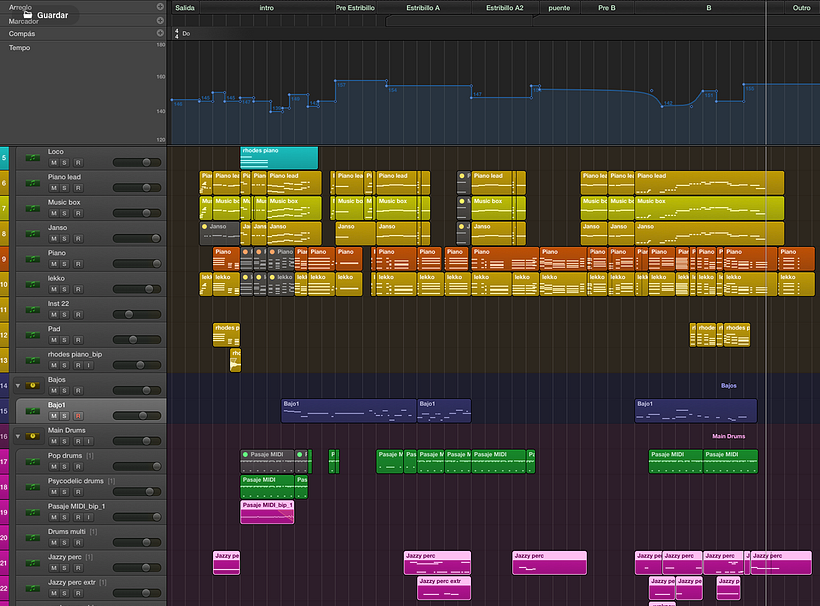This screenshot has width=820, height=606.
Task: Click the 157 tempo point
Action: click(335, 81)
